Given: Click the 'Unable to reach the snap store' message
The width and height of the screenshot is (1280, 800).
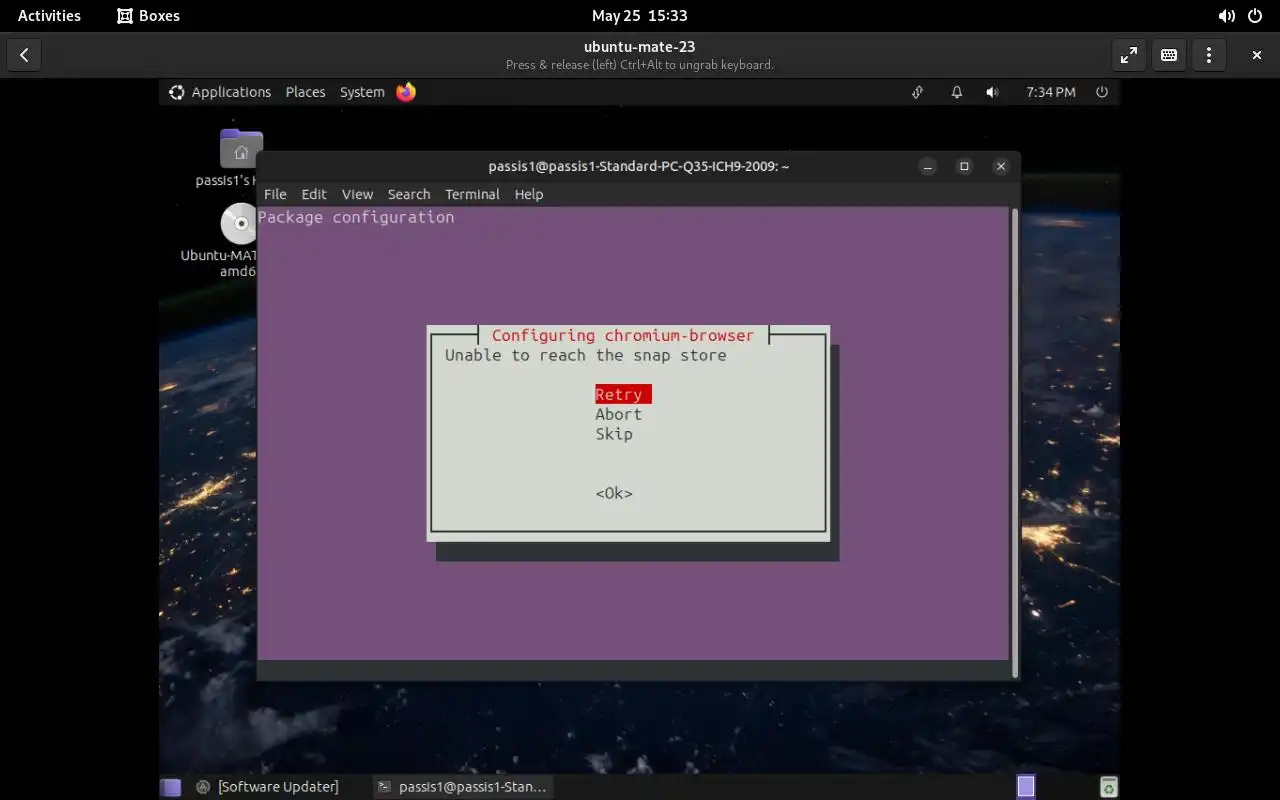Looking at the screenshot, I should 586,355.
